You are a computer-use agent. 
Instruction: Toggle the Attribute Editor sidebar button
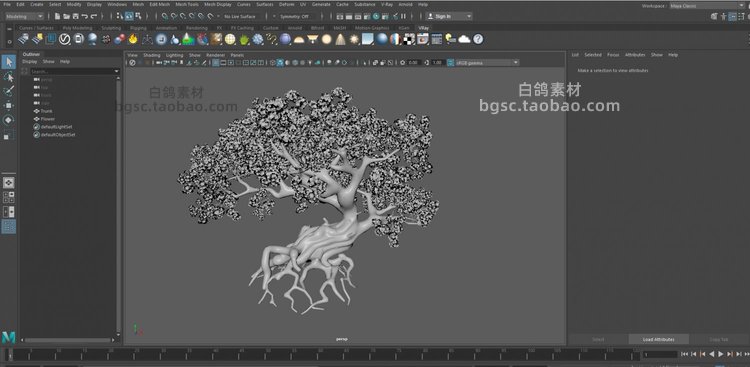pyautogui.click(x=733, y=16)
